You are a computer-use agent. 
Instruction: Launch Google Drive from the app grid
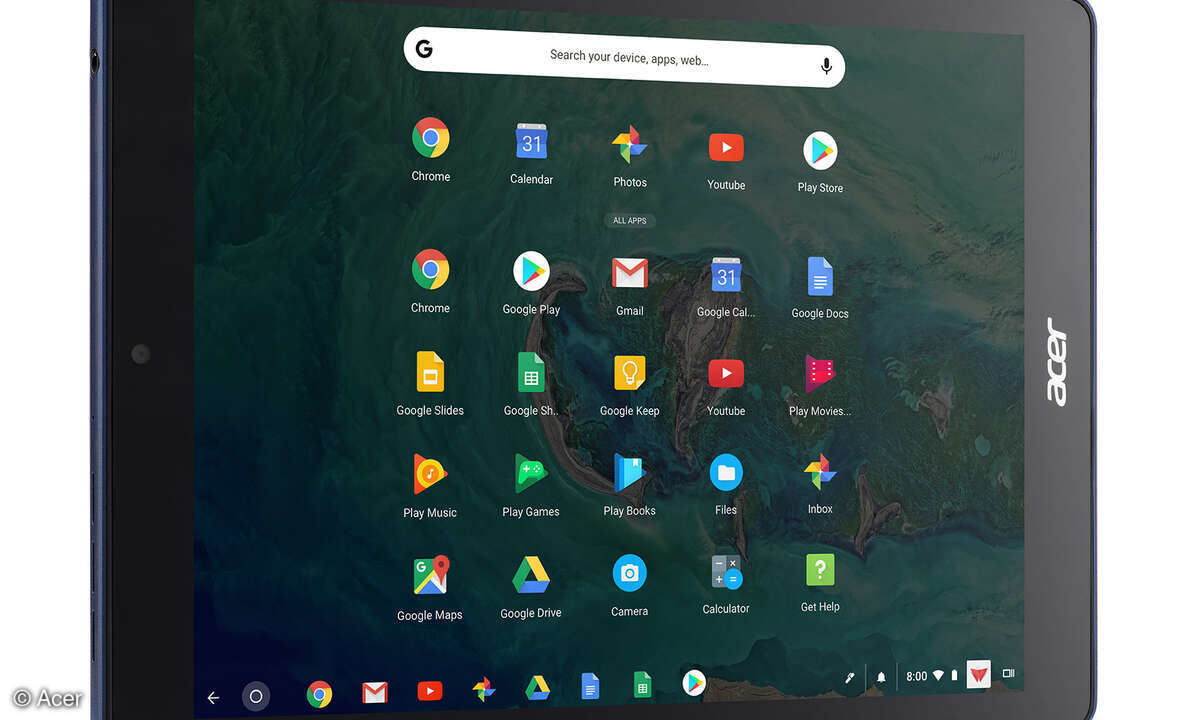pos(531,575)
